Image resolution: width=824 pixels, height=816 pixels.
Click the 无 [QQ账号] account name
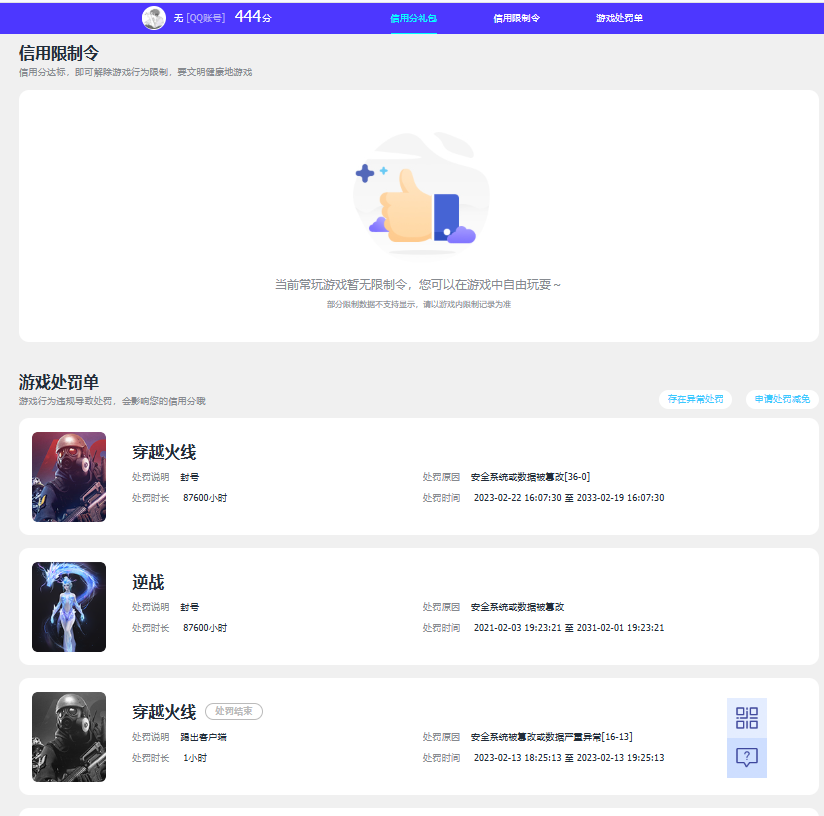[199, 18]
